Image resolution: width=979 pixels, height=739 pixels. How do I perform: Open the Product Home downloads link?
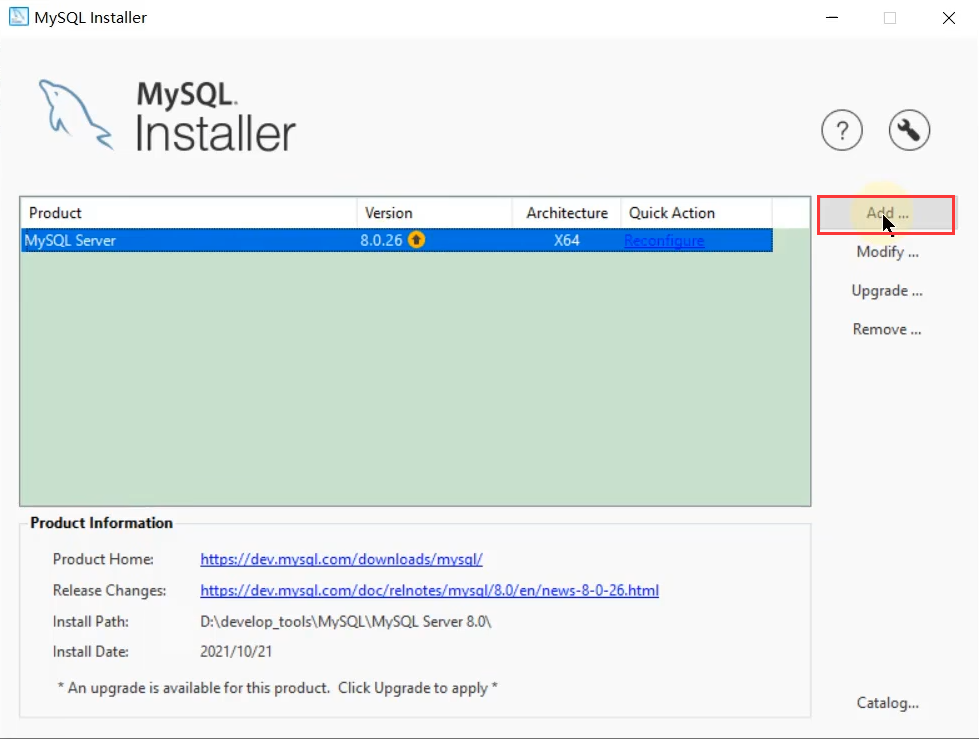(341, 559)
